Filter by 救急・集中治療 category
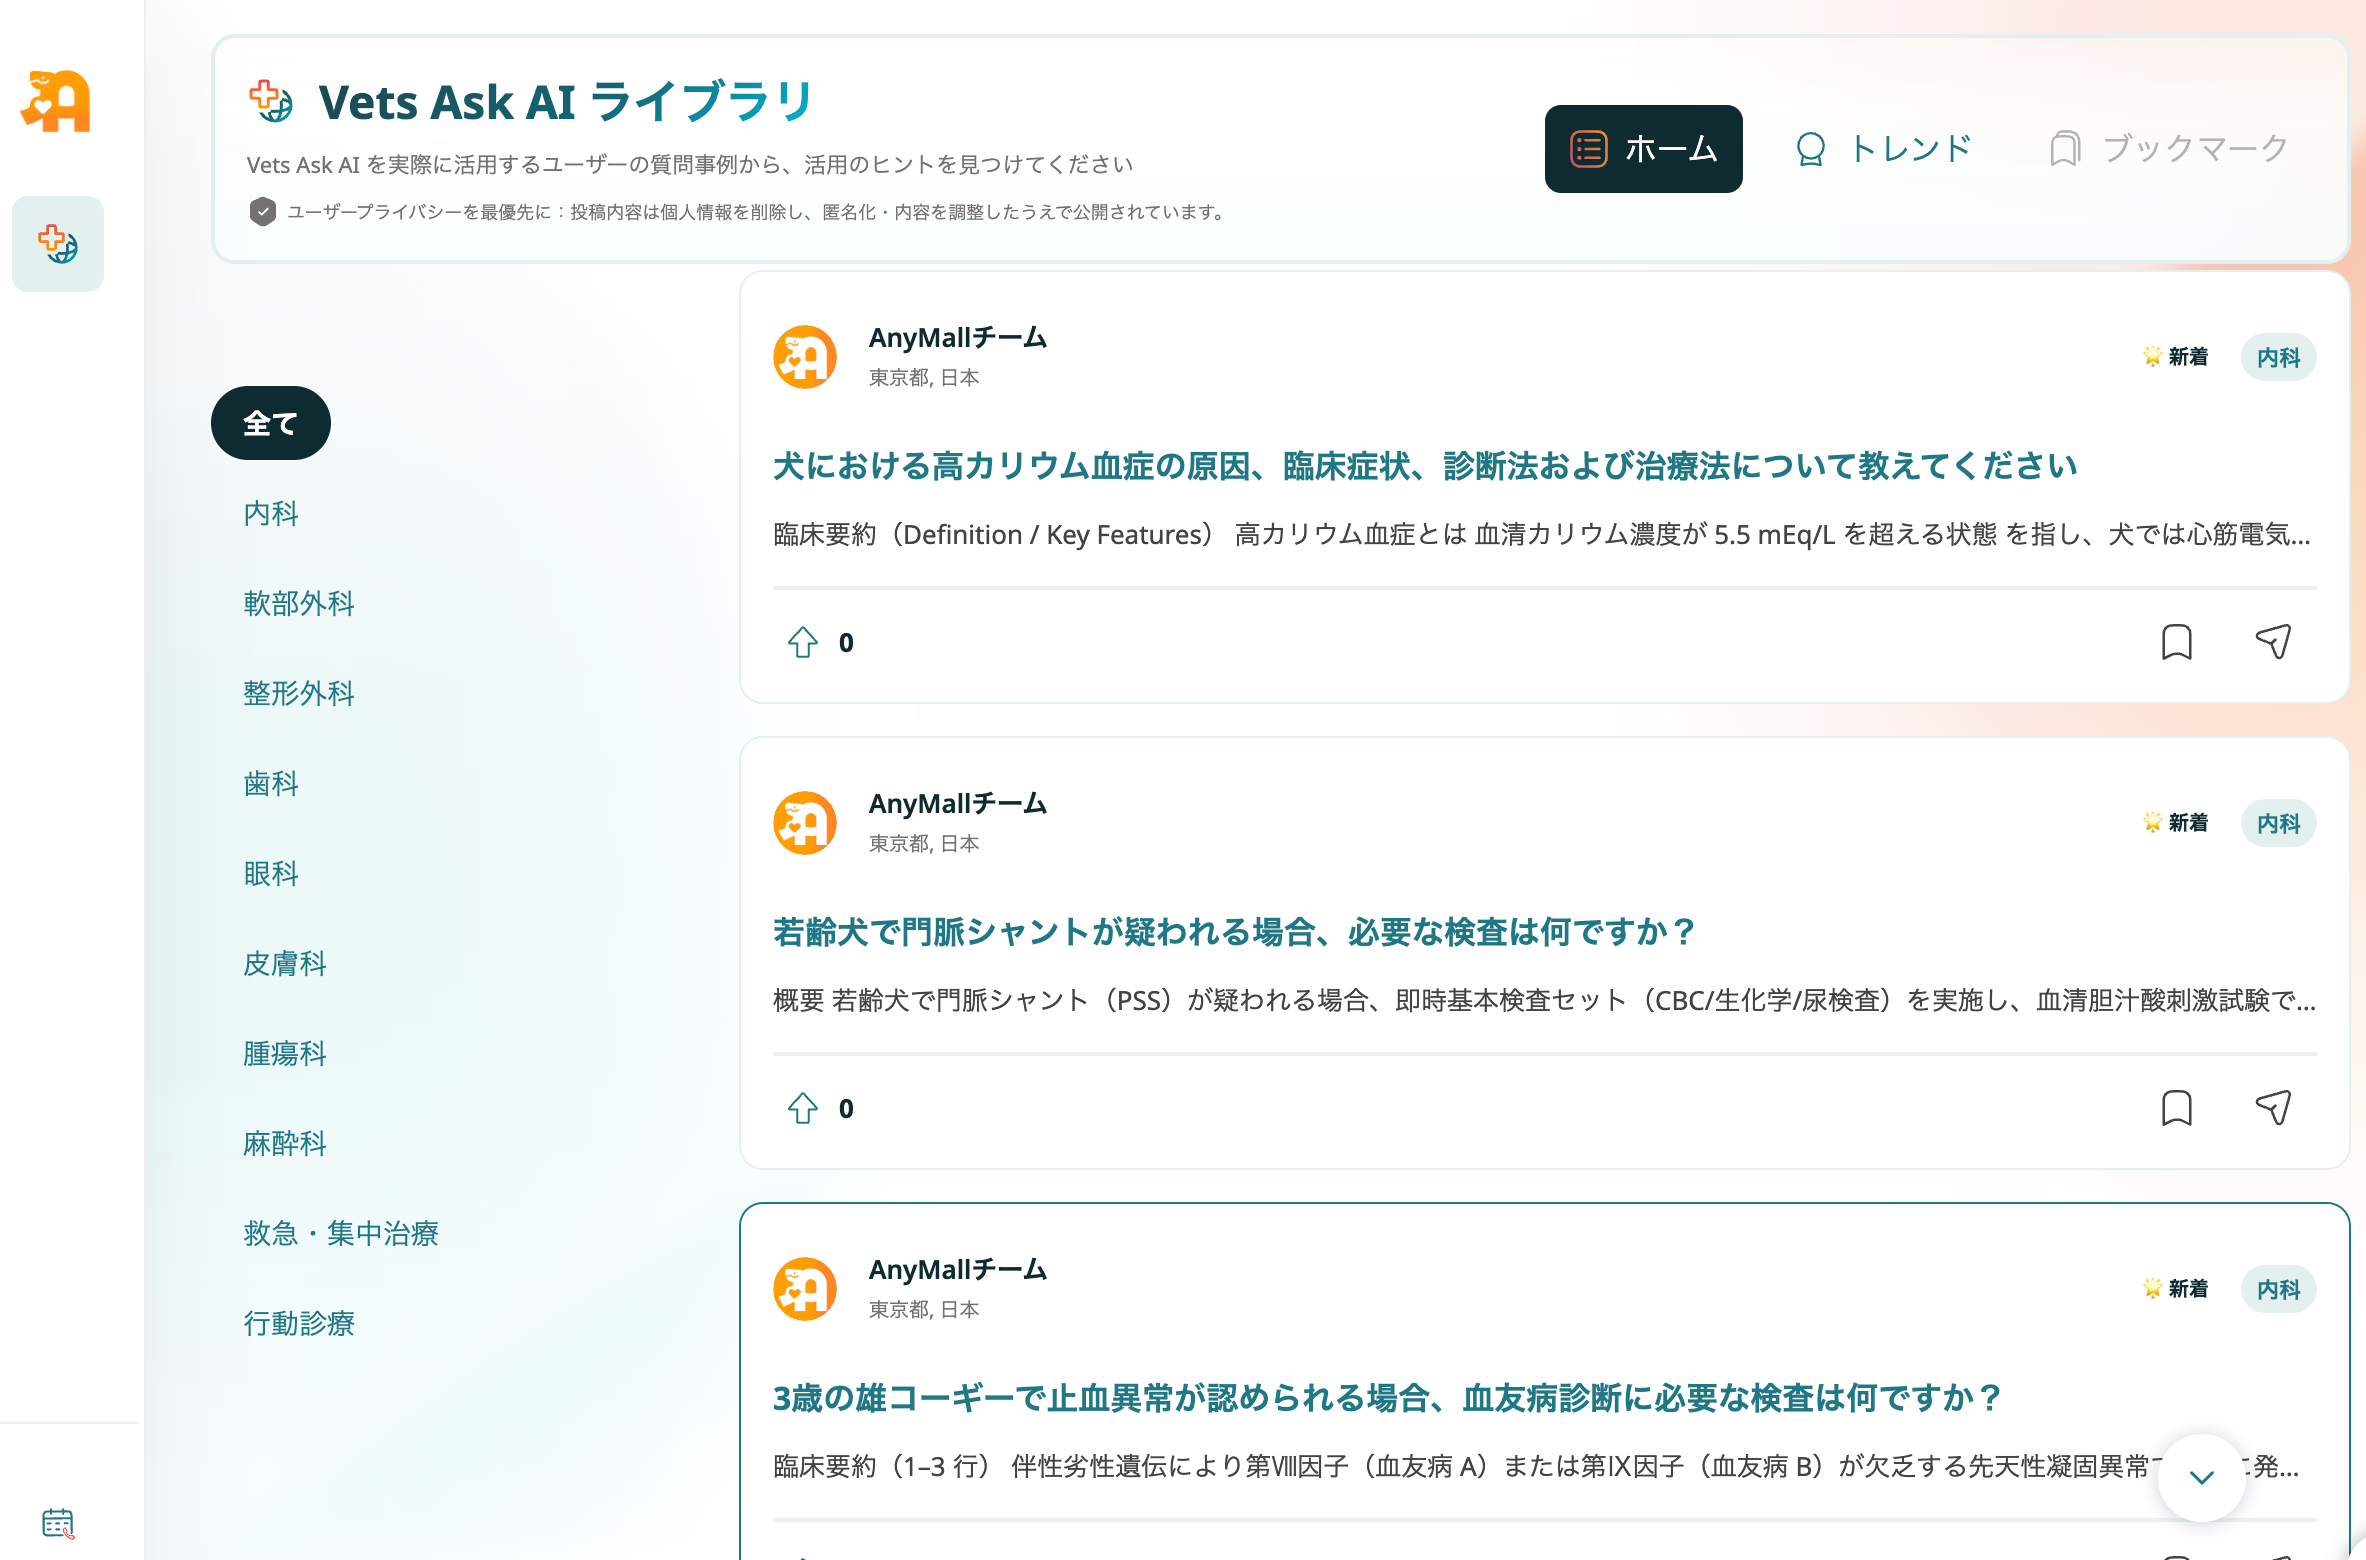 click(341, 1233)
